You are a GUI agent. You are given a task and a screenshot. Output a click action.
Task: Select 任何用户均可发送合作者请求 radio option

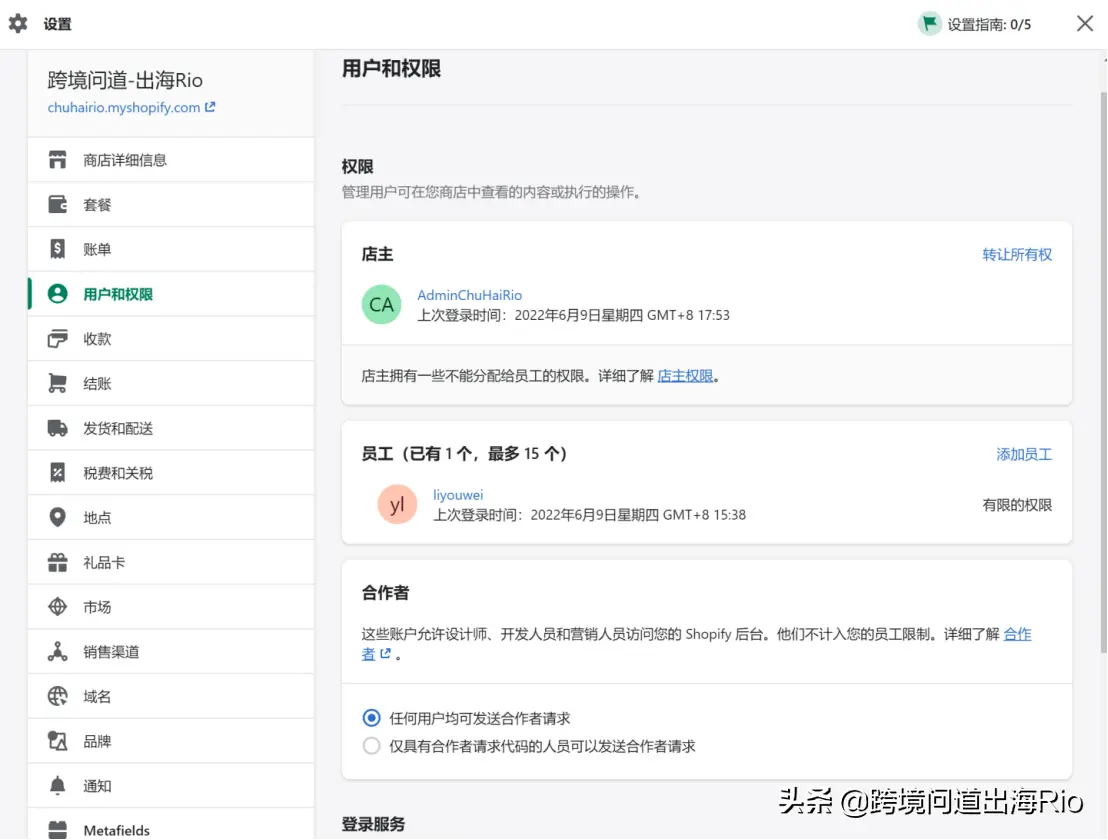(372, 718)
